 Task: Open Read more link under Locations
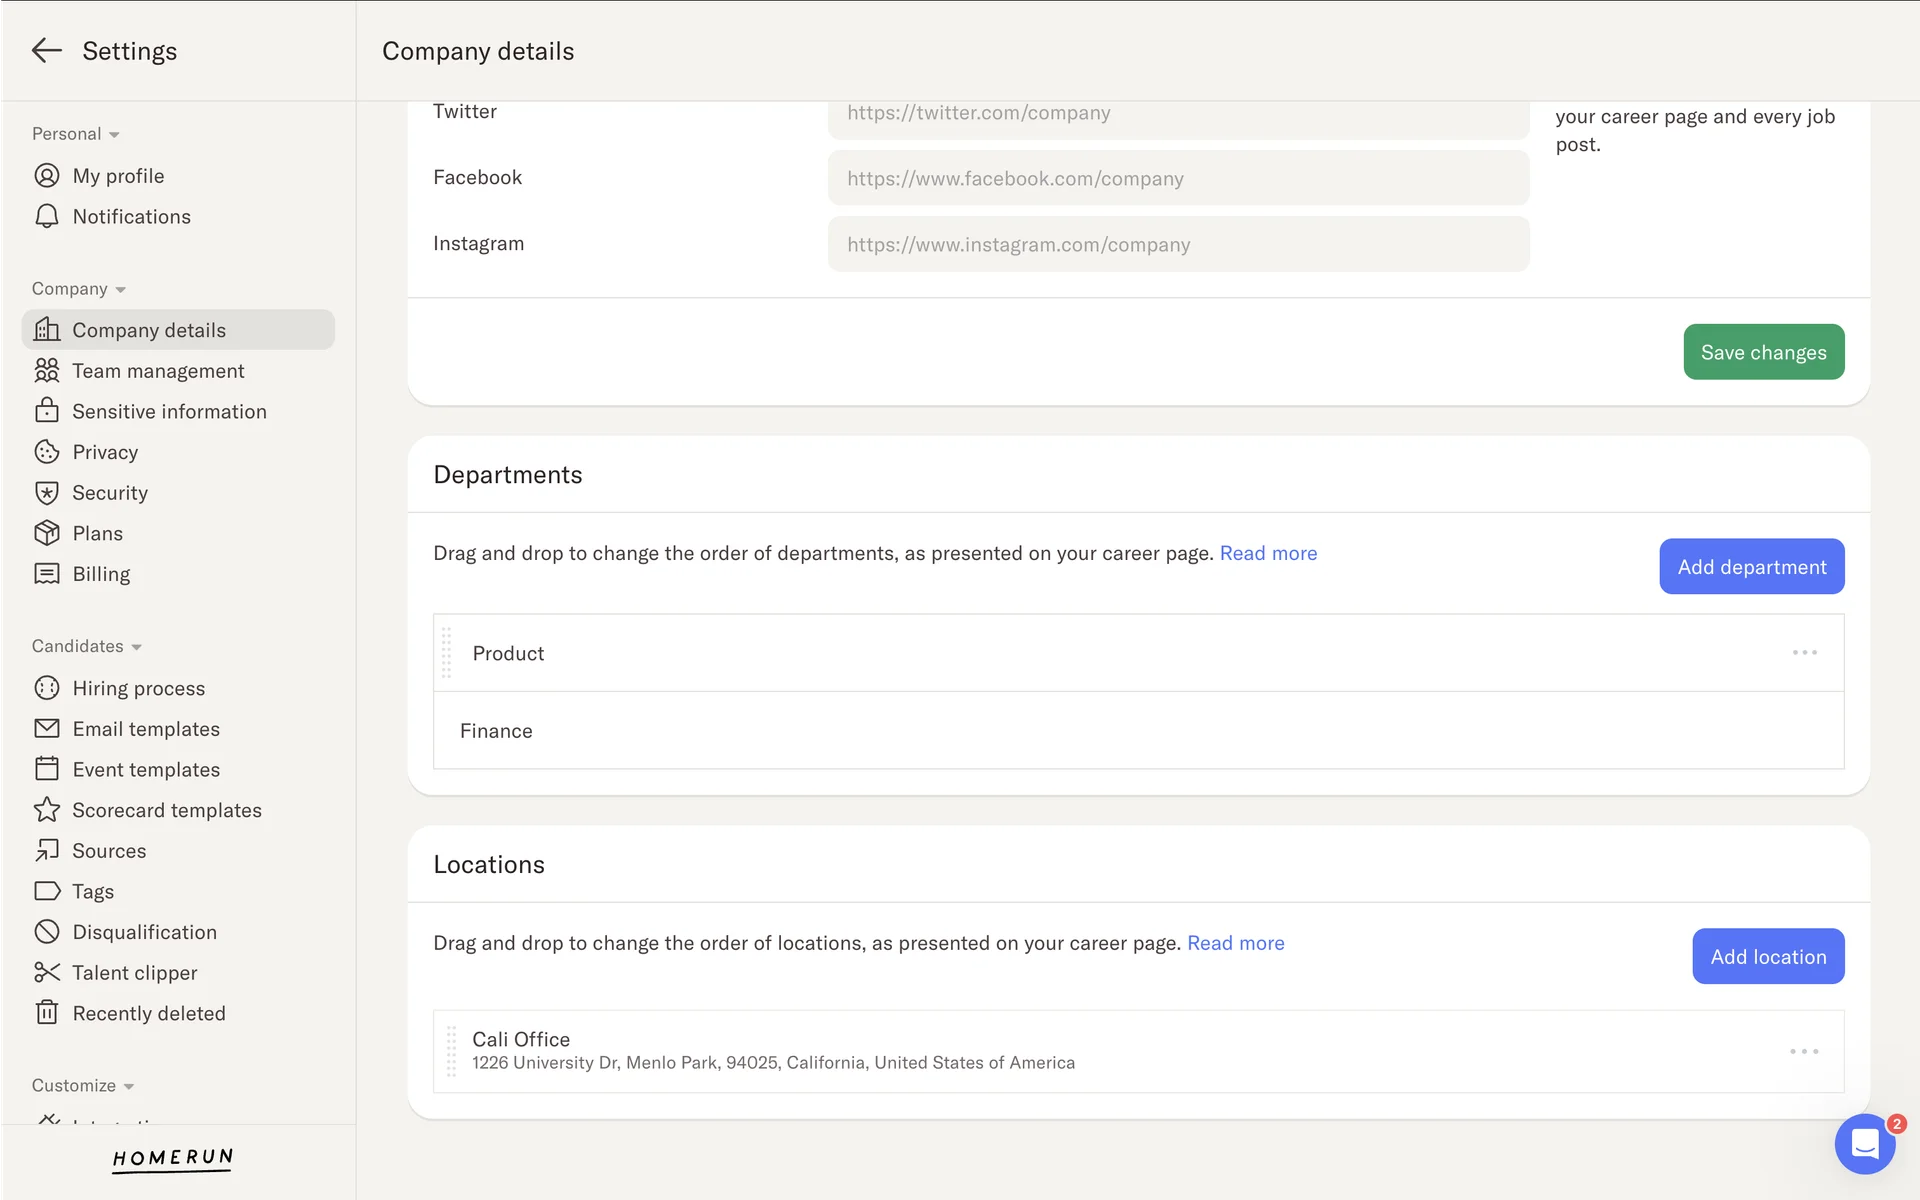point(1235,943)
